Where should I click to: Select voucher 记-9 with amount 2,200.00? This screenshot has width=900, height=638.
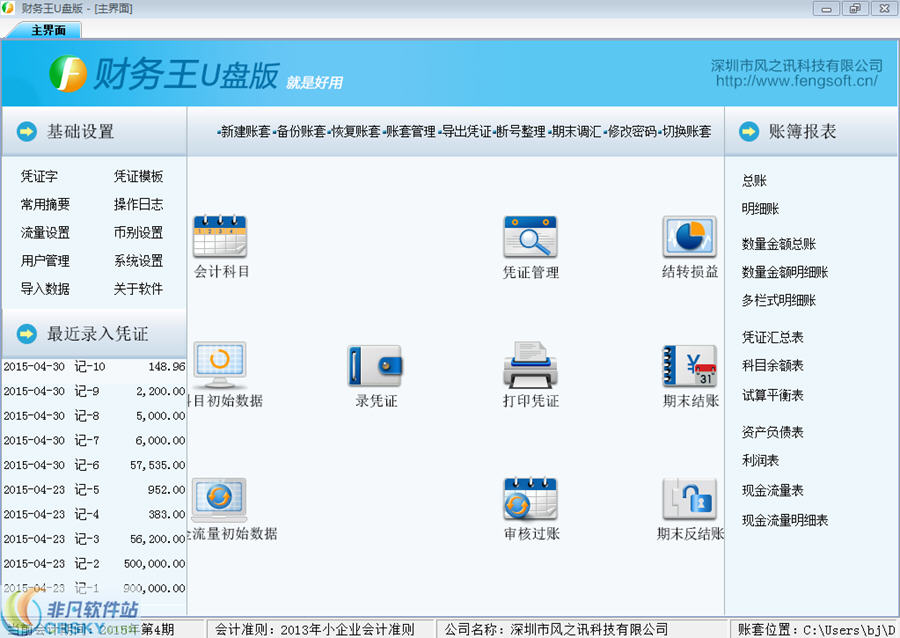tap(94, 391)
